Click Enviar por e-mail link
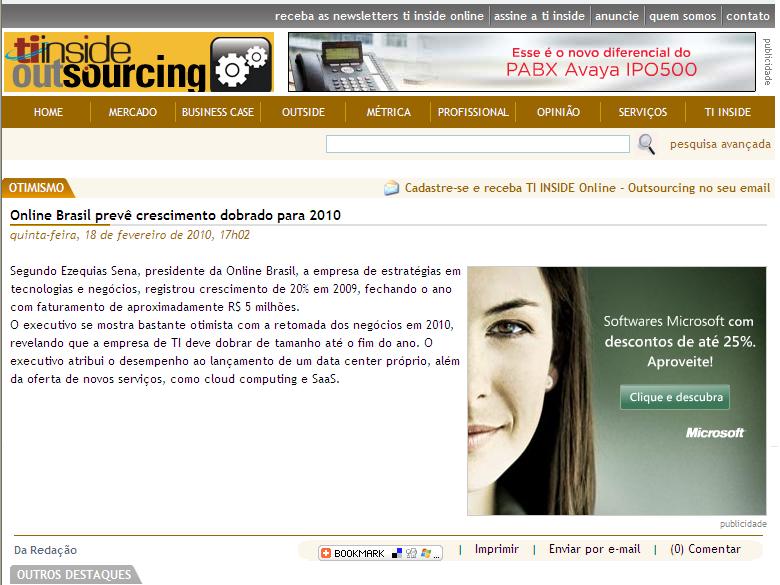This screenshot has height=585, width=780. (x=594, y=549)
